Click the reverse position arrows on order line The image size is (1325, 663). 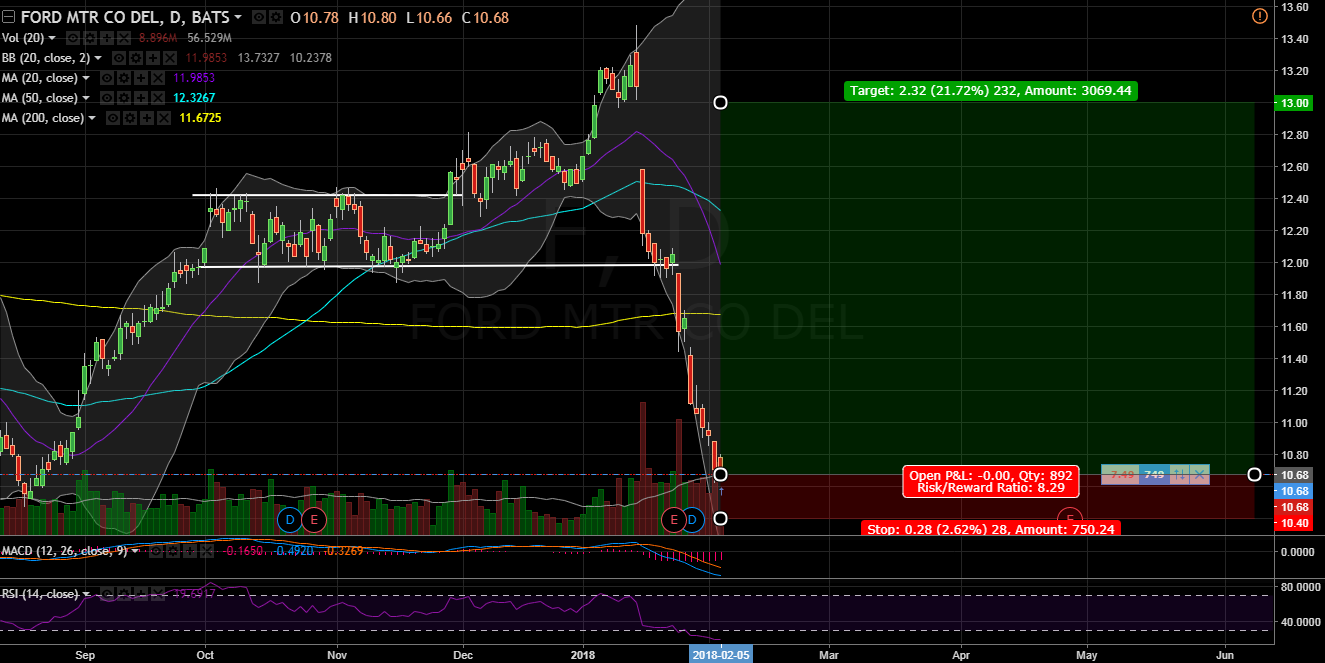point(1181,474)
